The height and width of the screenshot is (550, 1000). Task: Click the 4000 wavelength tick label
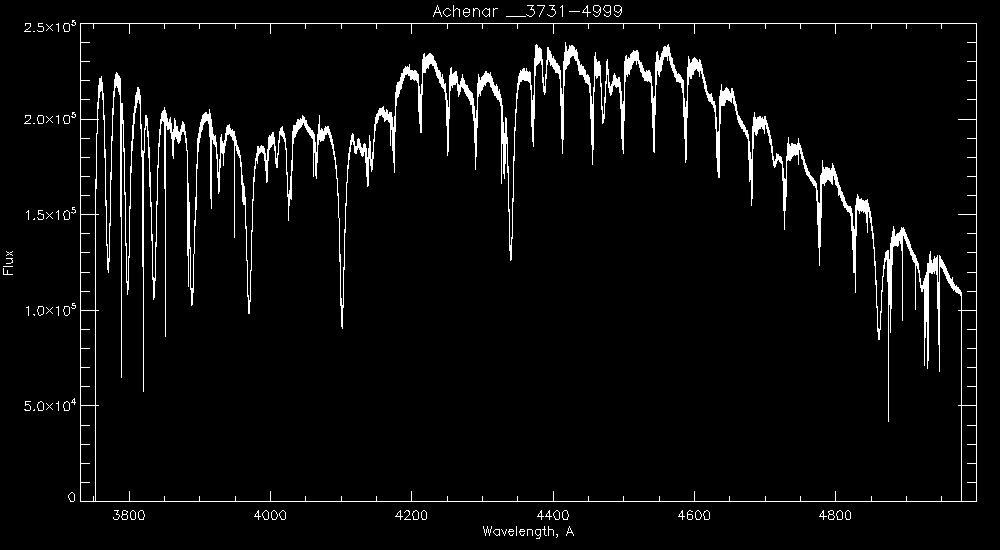click(270, 515)
